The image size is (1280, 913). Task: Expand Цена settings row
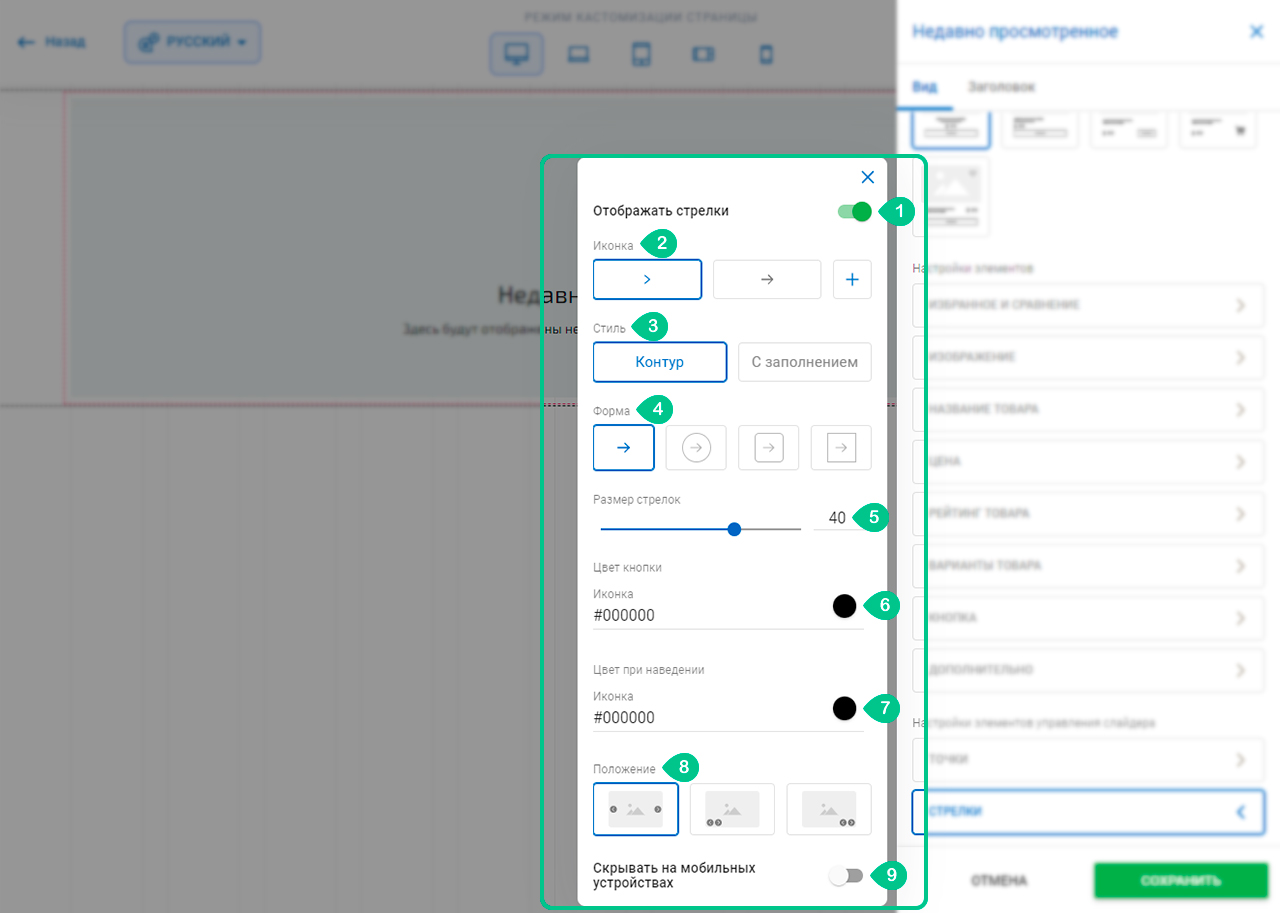pos(1088,461)
